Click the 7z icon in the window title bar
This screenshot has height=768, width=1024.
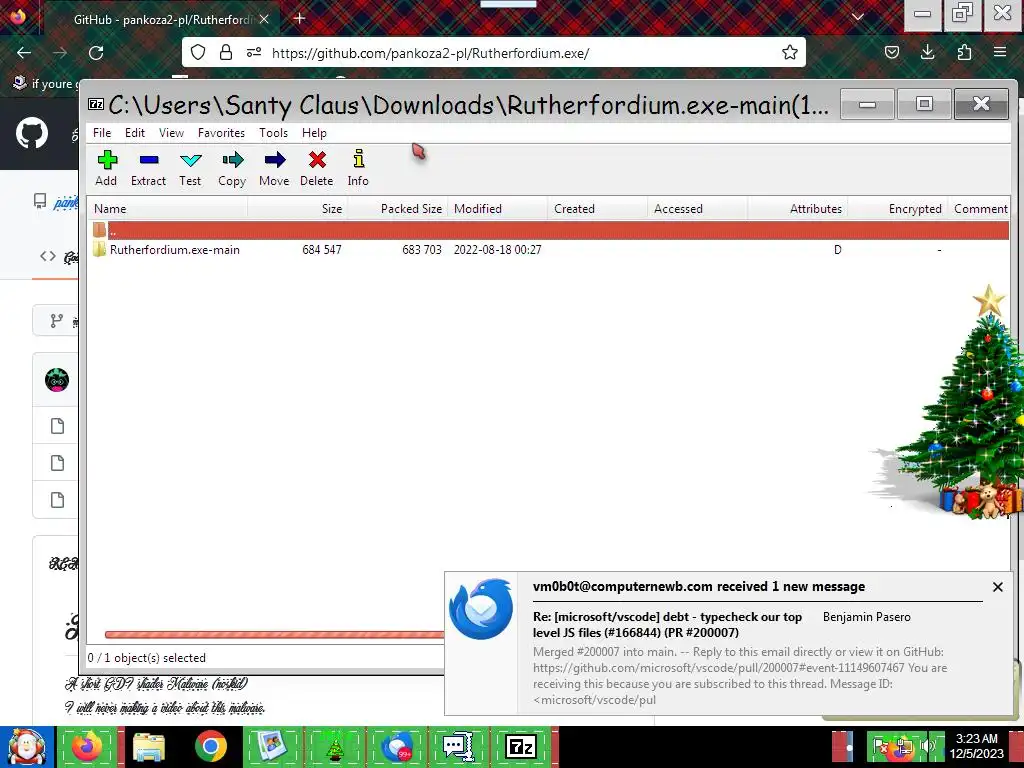(x=96, y=104)
